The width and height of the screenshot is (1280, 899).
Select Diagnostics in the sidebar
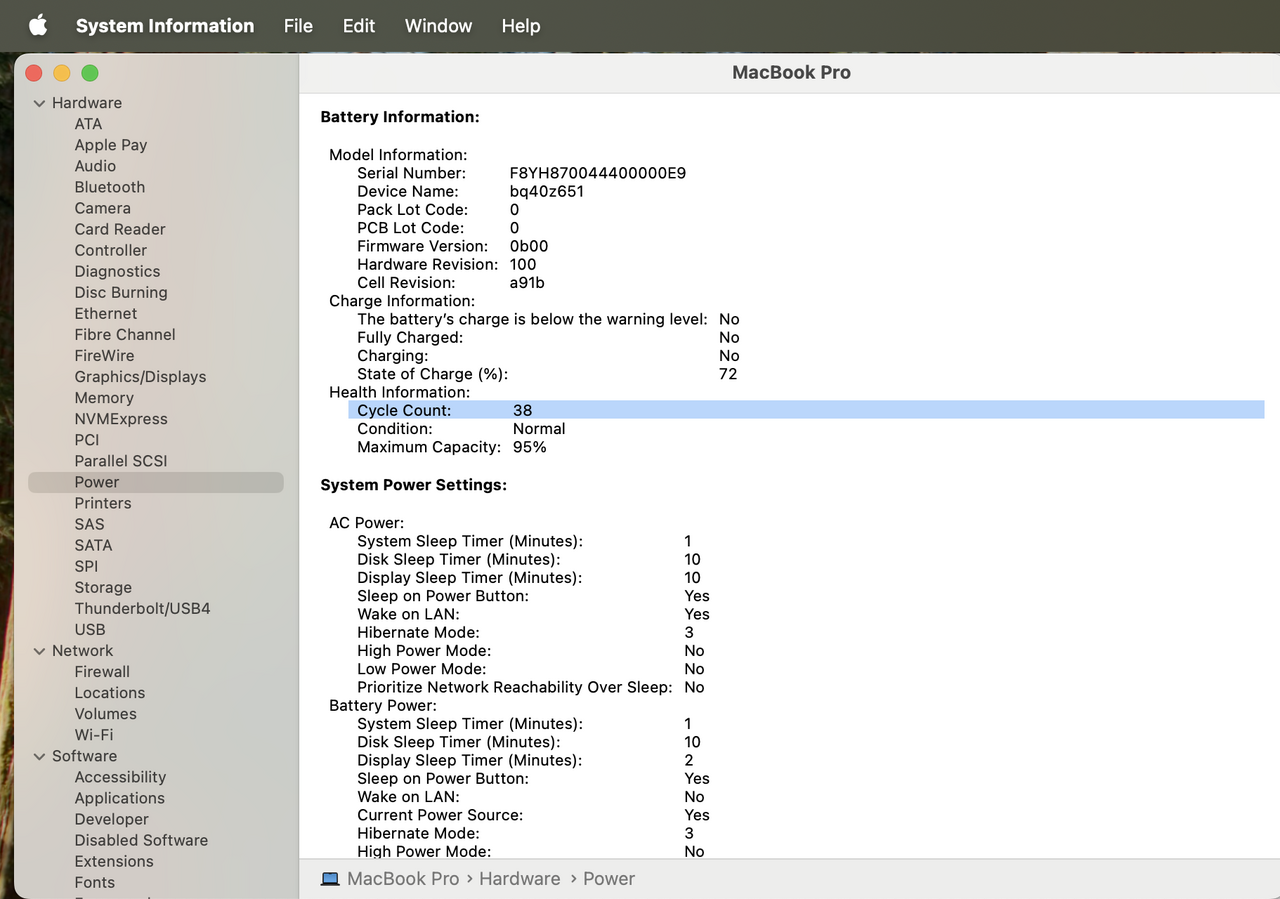pos(117,271)
